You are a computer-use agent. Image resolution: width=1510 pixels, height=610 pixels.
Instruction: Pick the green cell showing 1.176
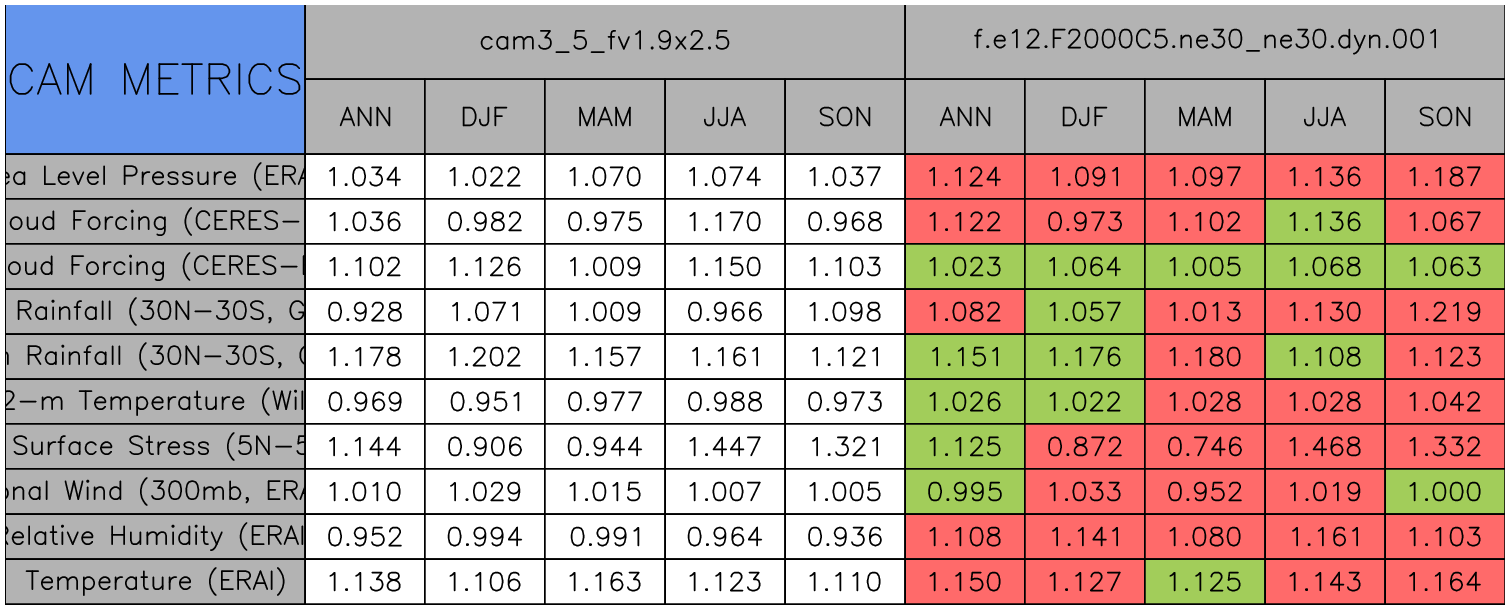(x=1084, y=356)
